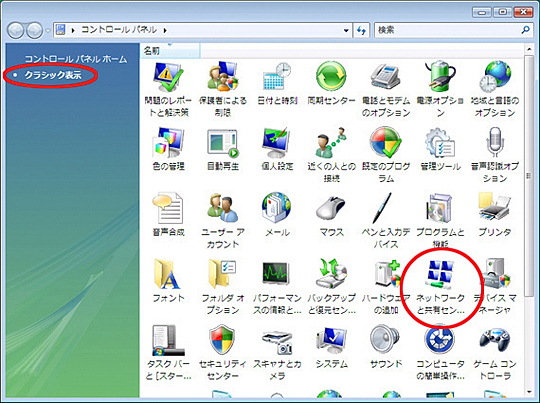Open 問題のレポートと解決策 icon
Viewport: 540px width, 403px height.
(x=168, y=77)
